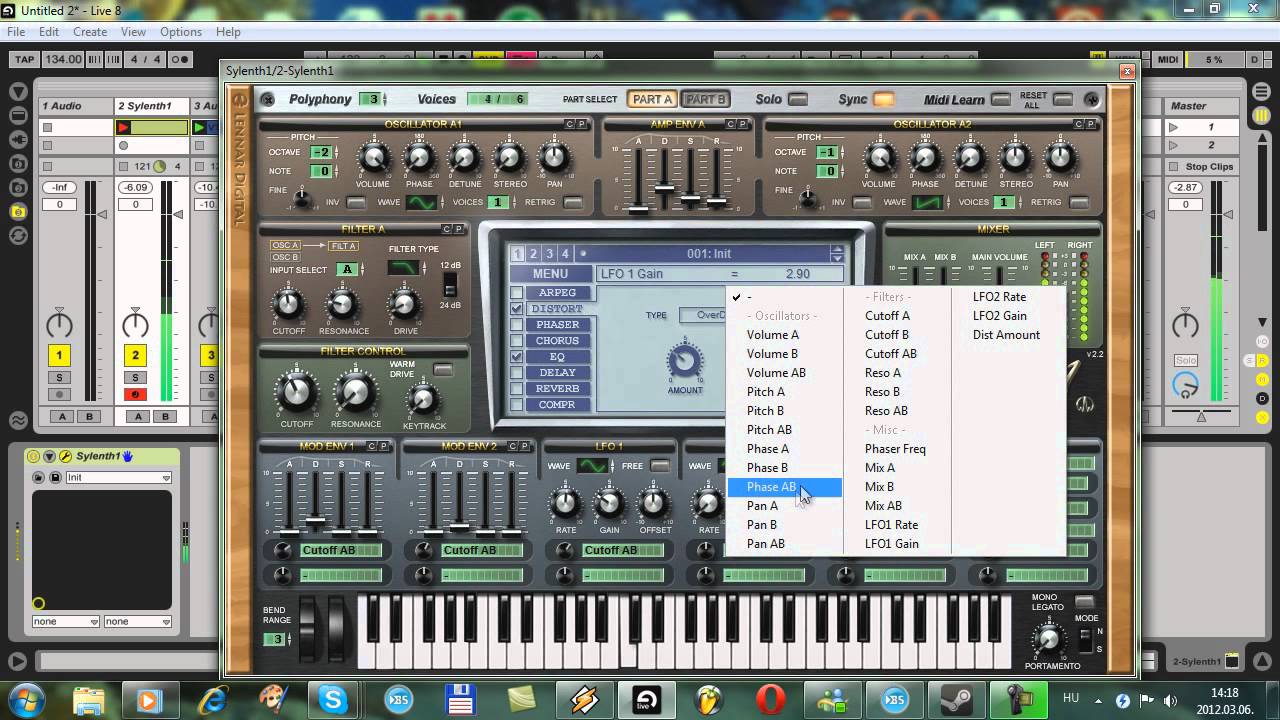
Task: Open the Oscillator A1 wave selector
Action: tap(421, 203)
